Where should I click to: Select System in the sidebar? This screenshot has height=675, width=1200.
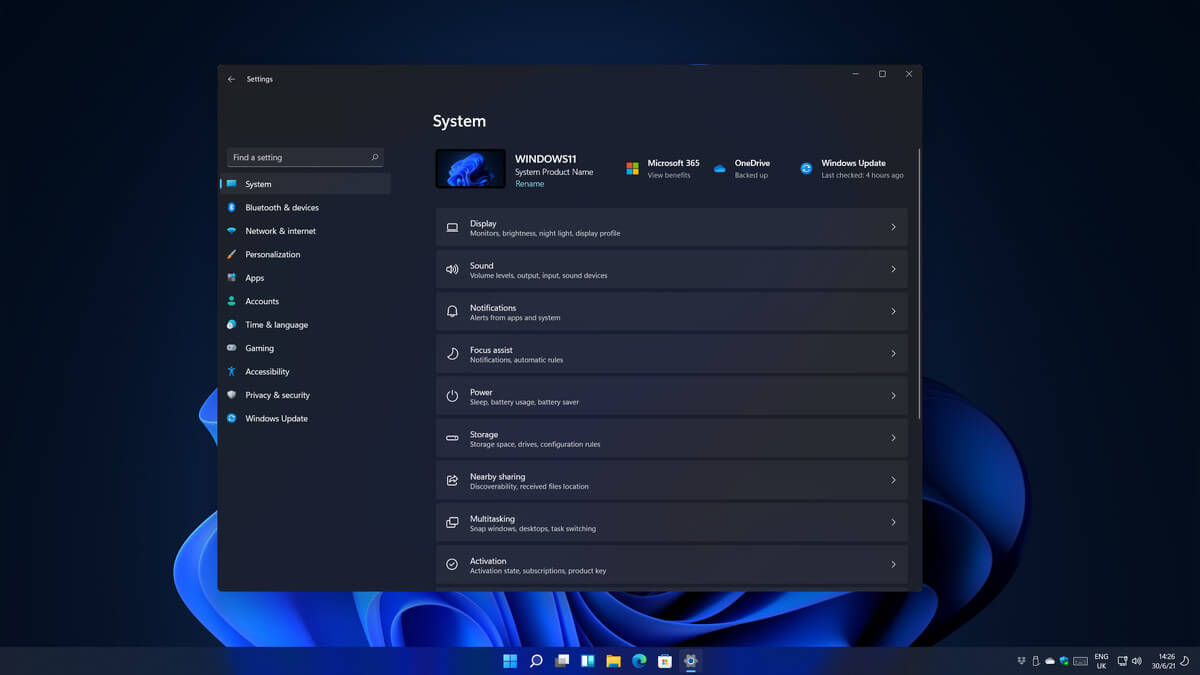[305, 184]
